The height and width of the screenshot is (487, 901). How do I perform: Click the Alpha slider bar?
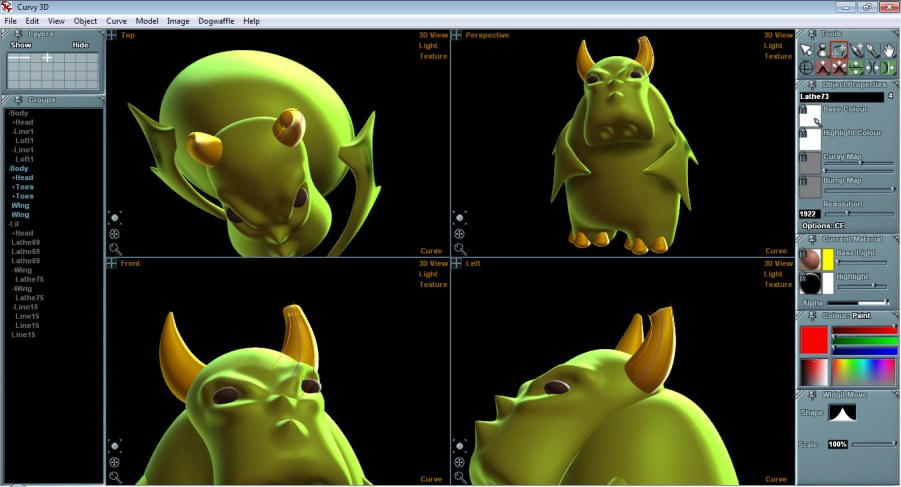click(858, 303)
